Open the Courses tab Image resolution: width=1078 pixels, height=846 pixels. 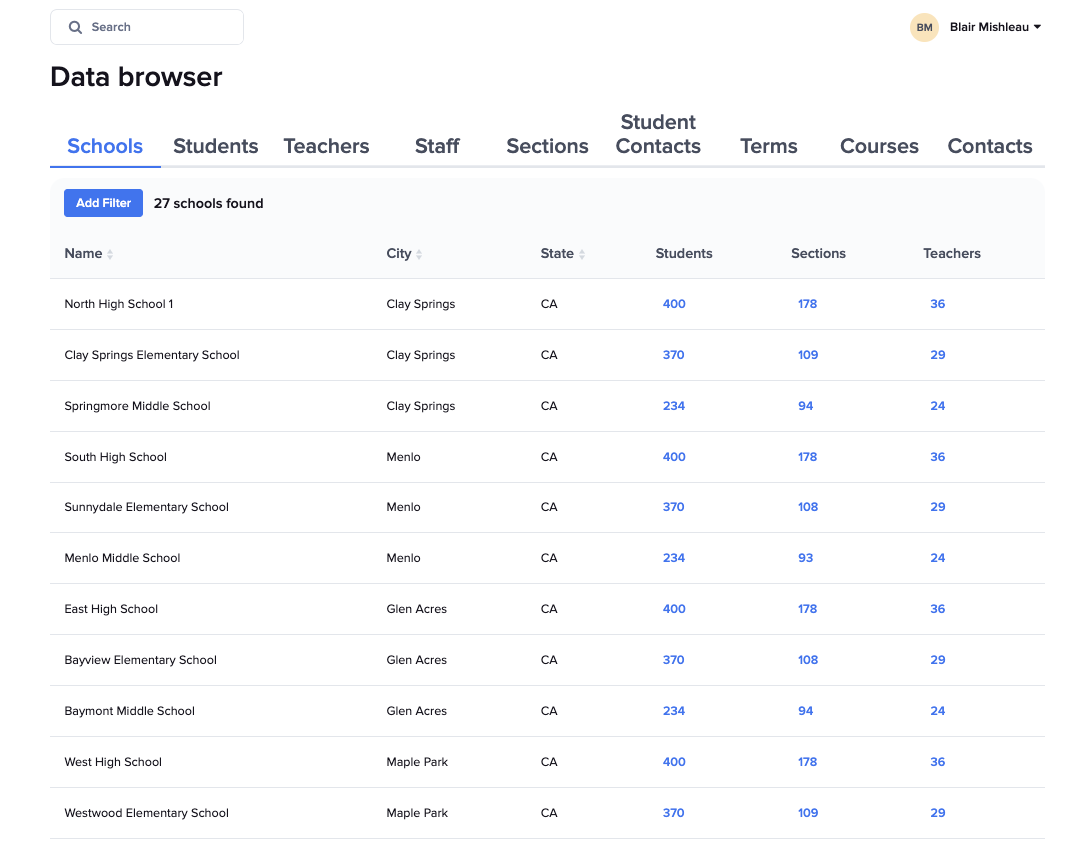879,146
